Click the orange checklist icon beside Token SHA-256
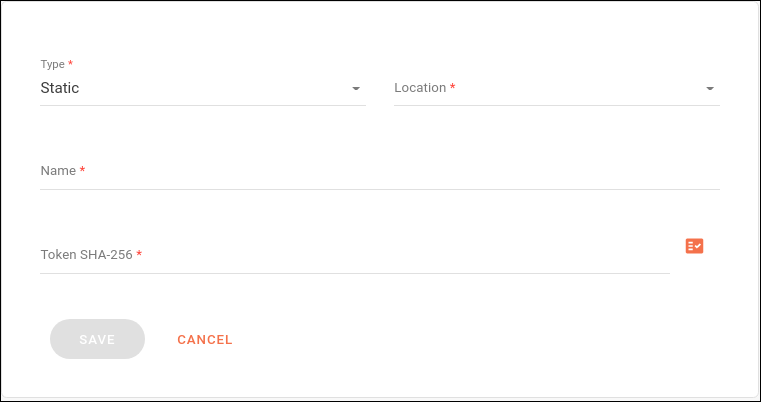 [694, 246]
